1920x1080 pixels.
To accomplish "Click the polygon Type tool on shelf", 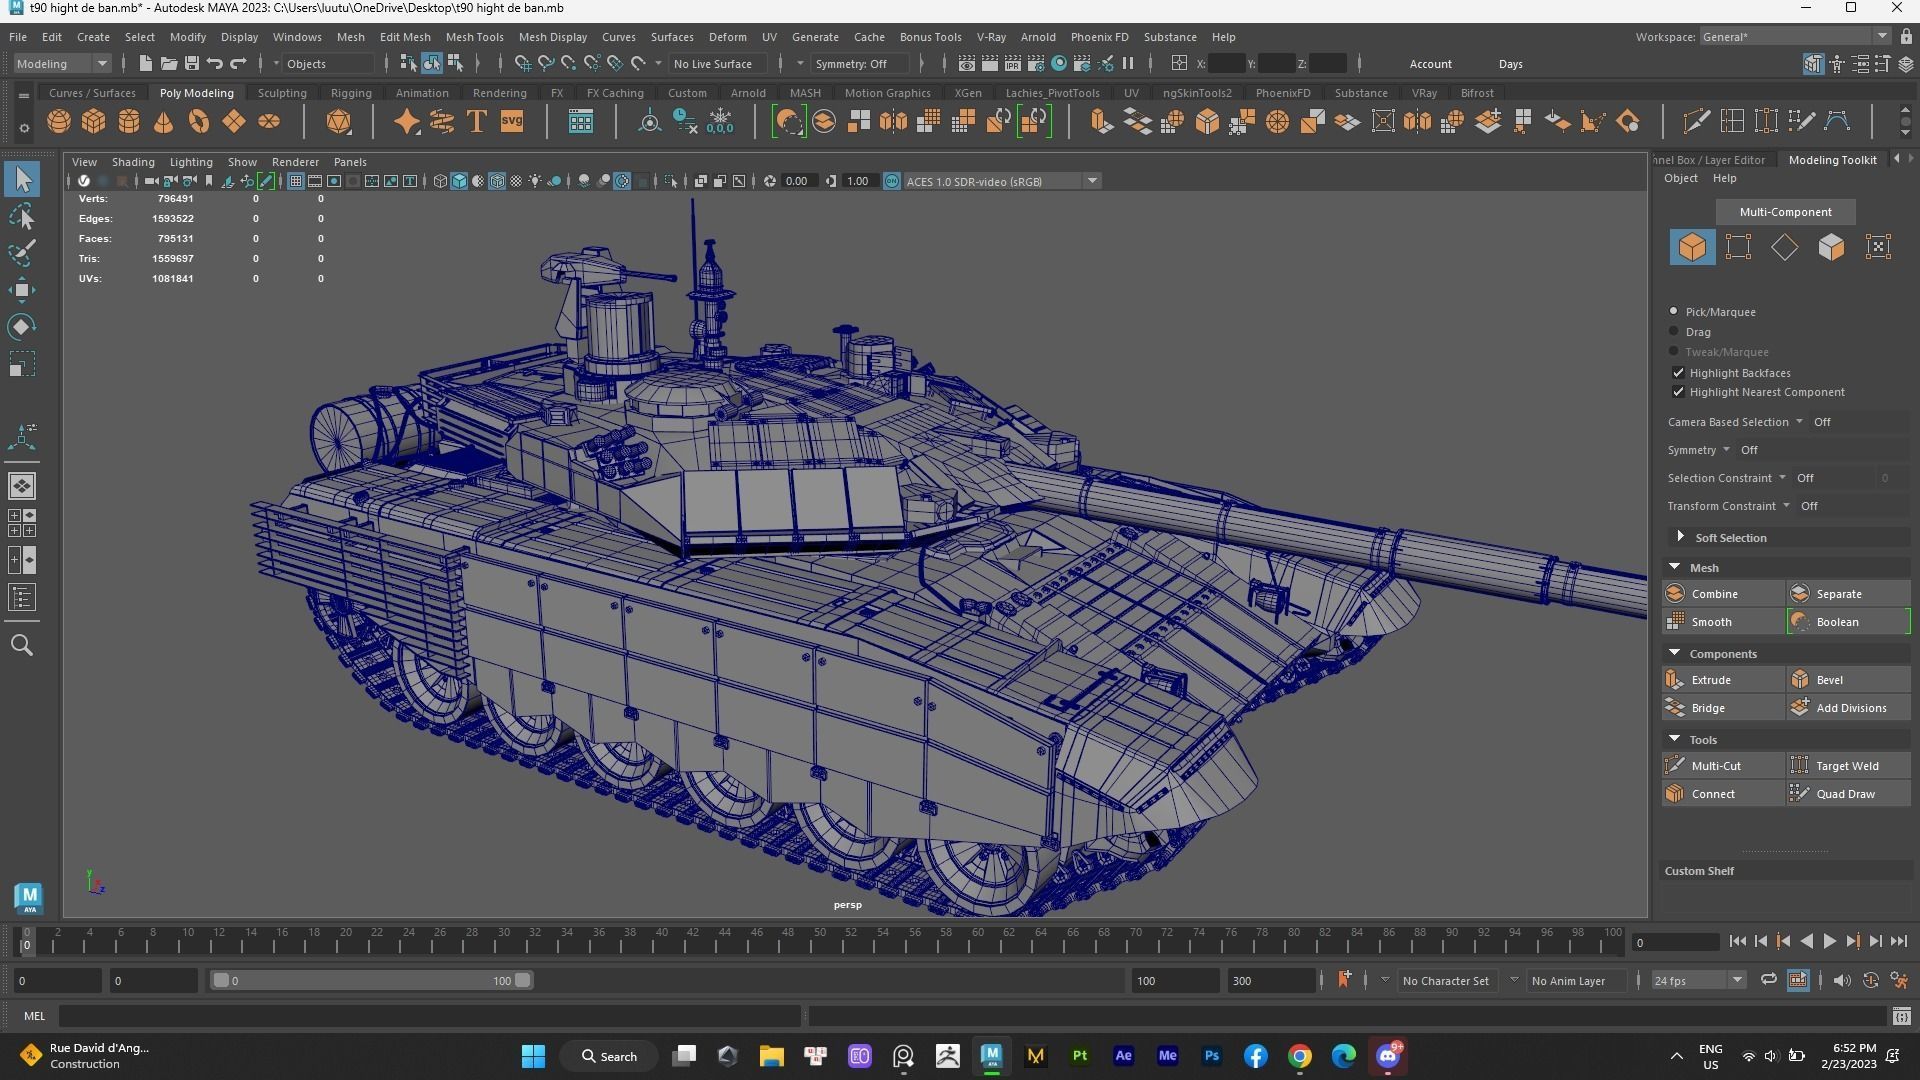I will click(477, 122).
